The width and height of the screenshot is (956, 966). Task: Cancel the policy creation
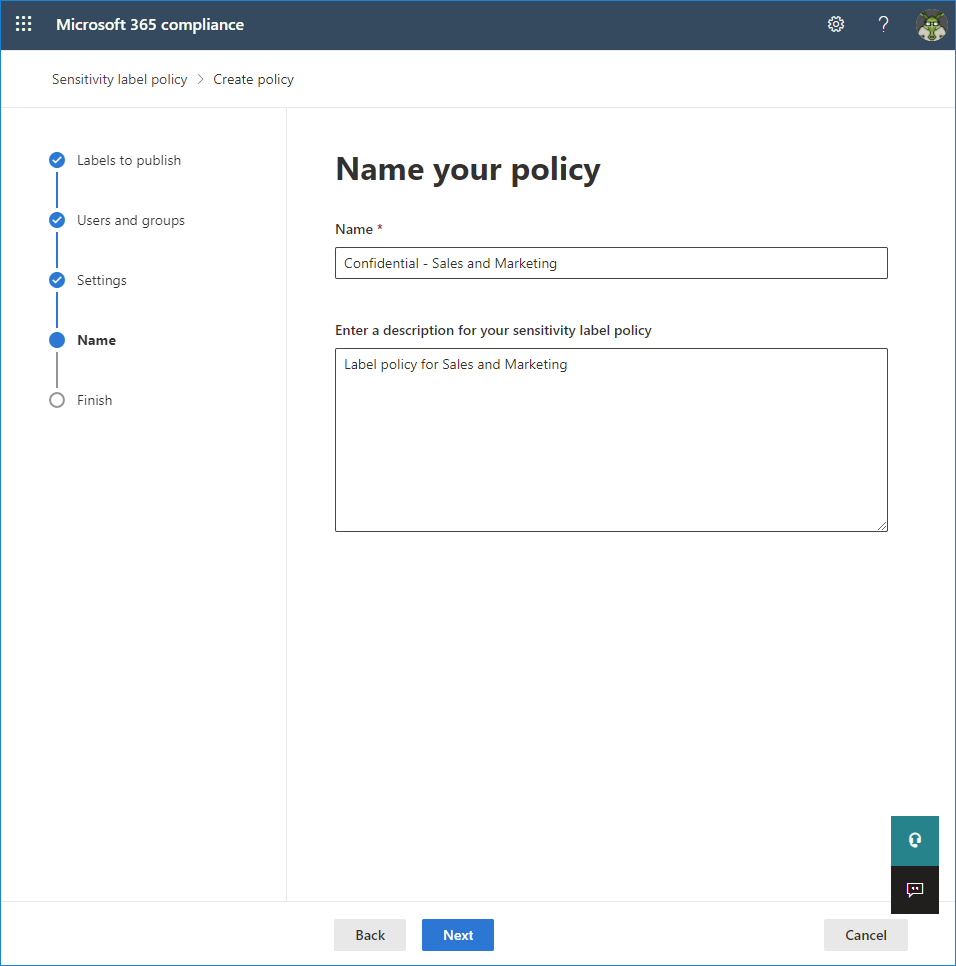pos(865,935)
